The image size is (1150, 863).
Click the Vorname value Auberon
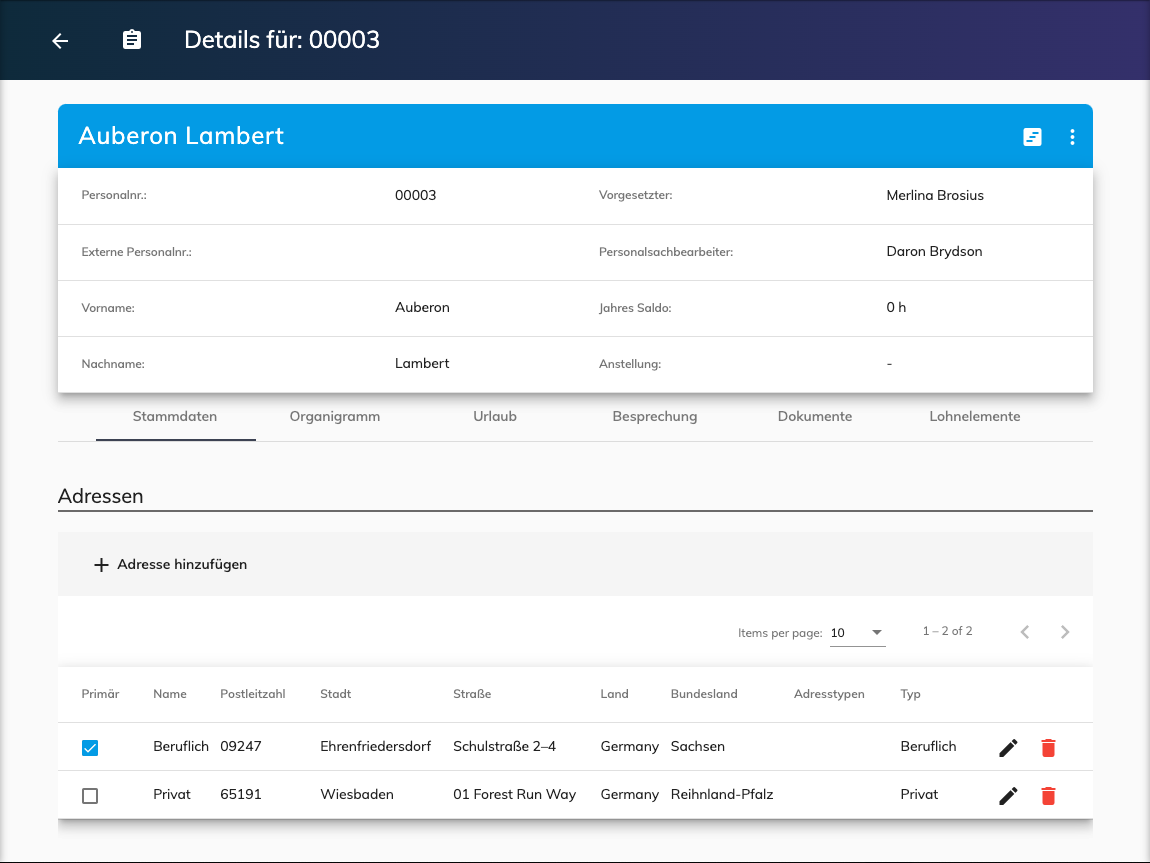422,307
